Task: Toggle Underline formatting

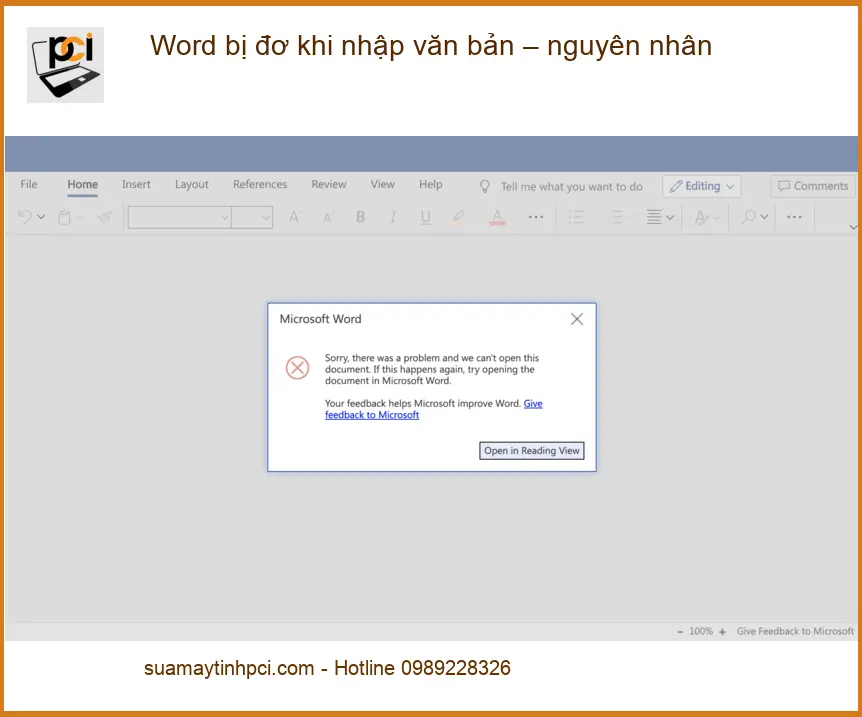Action: click(x=426, y=217)
